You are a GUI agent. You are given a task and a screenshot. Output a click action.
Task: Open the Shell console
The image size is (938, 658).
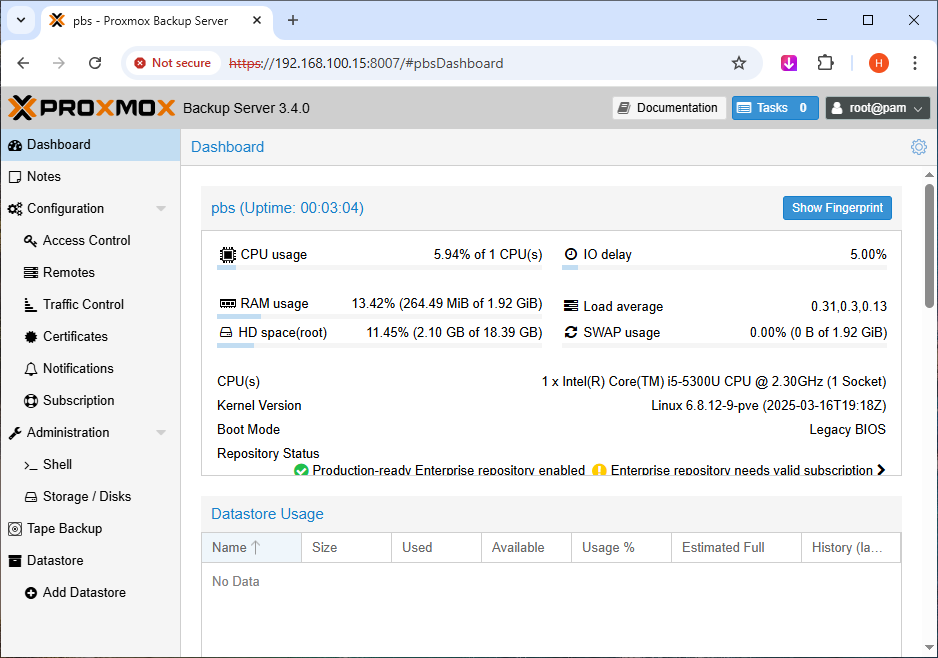90,465
